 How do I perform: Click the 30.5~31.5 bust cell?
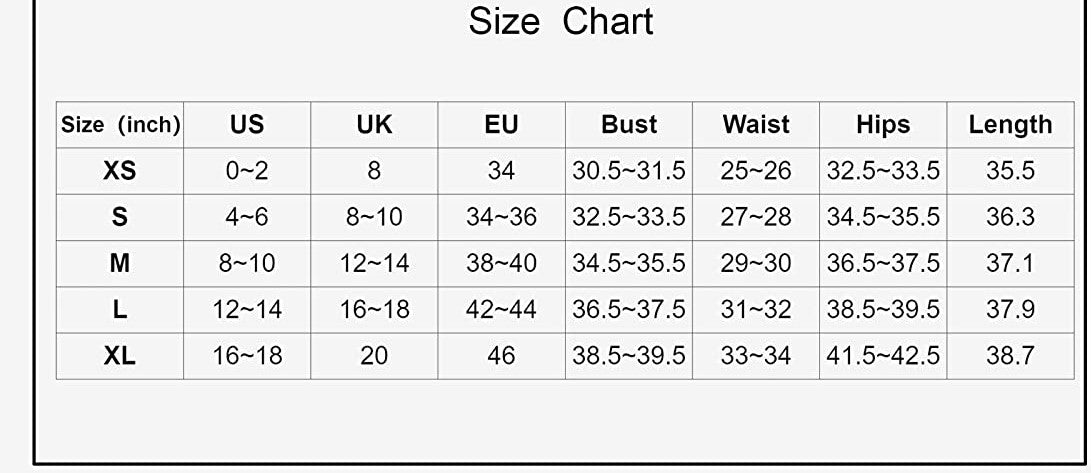pos(629,171)
